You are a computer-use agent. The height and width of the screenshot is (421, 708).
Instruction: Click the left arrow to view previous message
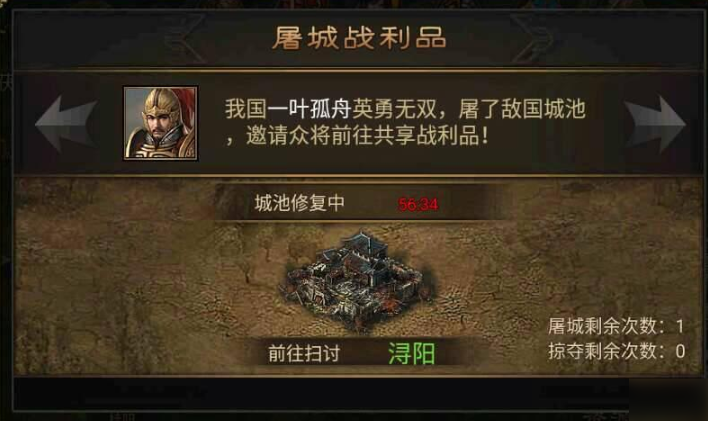click(x=66, y=124)
